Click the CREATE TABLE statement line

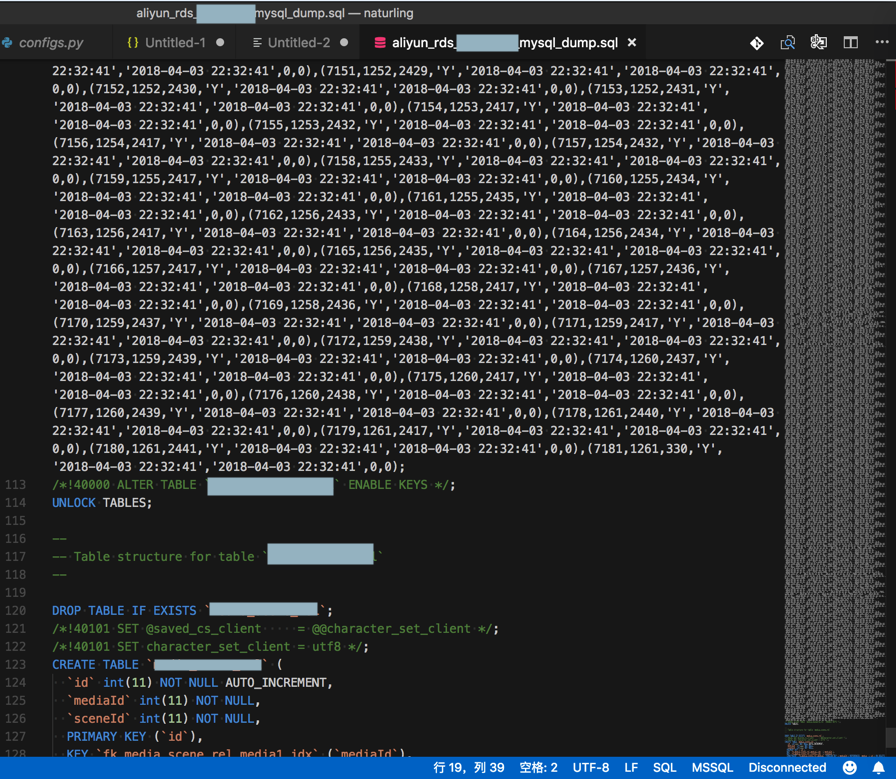[x=167, y=664]
